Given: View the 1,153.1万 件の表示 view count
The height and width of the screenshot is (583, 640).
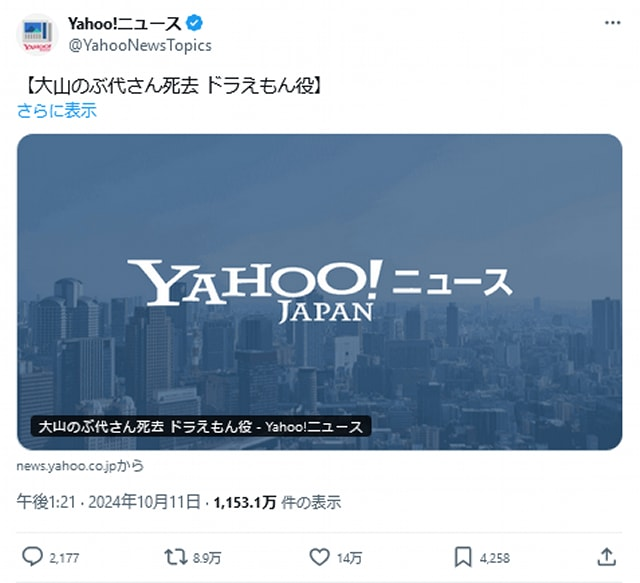Looking at the screenshot, I should click(277, 502).
